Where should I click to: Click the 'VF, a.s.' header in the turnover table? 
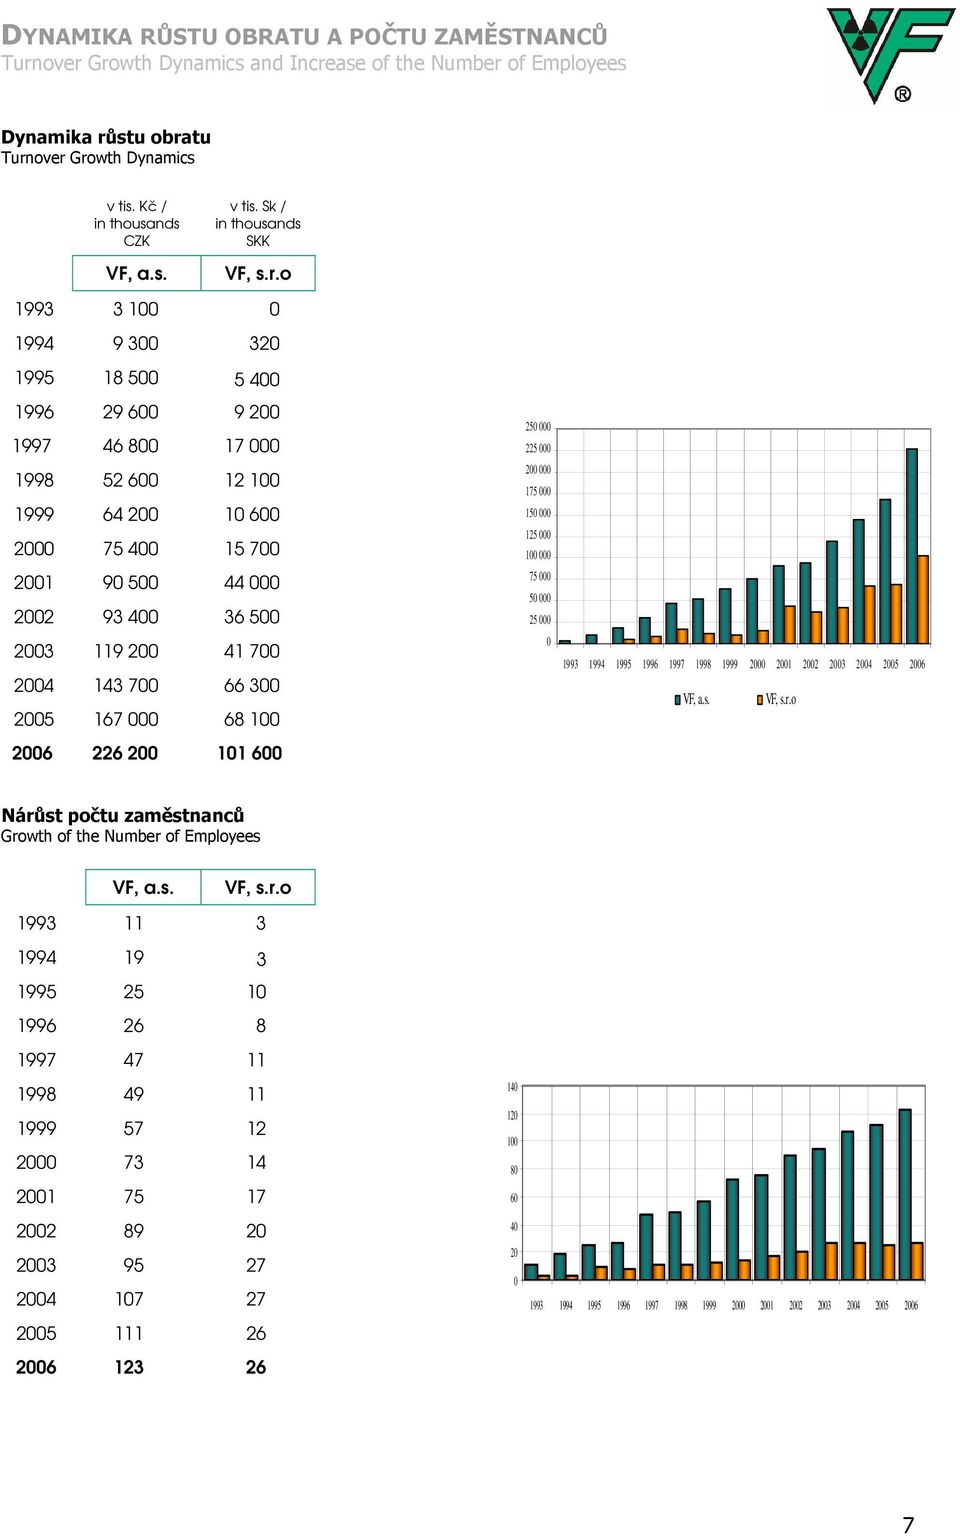pos(137,274)
